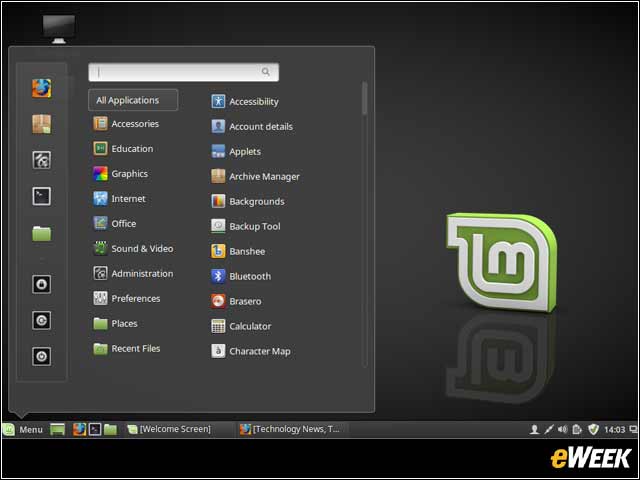Open the Office category
Image resolution: width=640 pixels, height=480 pixels.
tap(115, 224)
